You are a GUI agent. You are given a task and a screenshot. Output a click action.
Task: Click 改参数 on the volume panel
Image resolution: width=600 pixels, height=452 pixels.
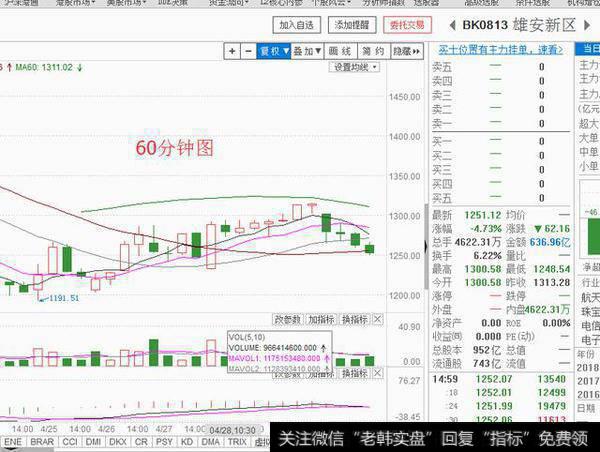pyautogui.click(x=288, y=320)
